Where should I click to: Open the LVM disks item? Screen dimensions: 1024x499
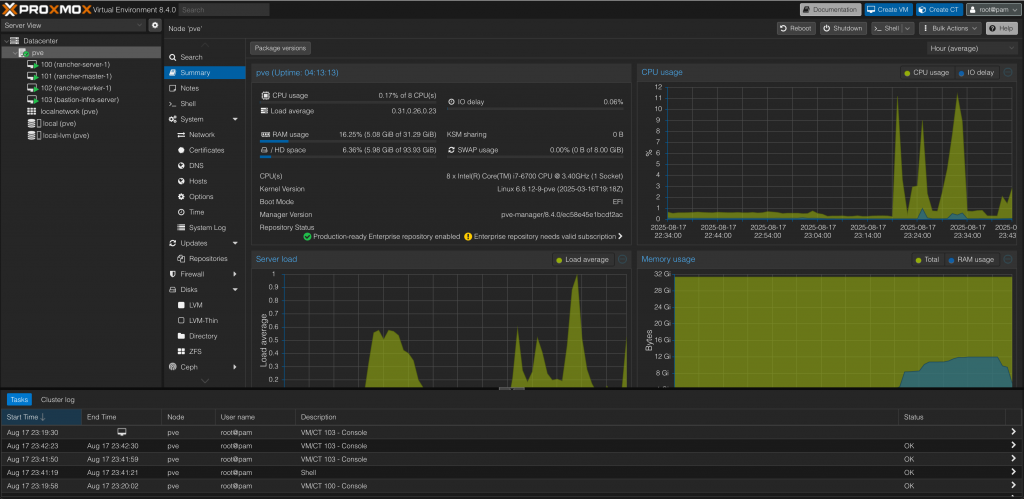204,305
